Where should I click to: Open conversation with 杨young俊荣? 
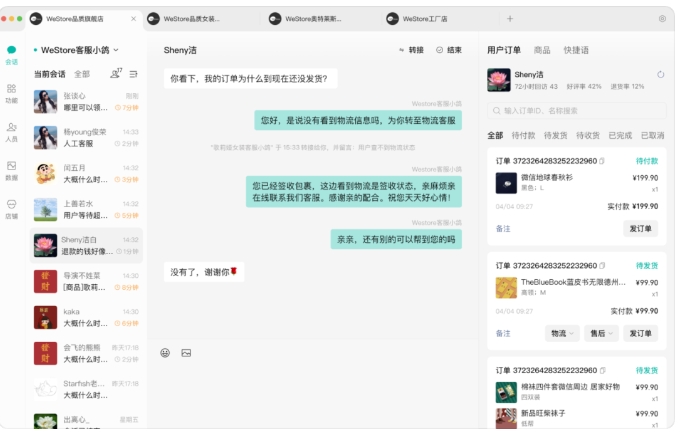(86, 137)
